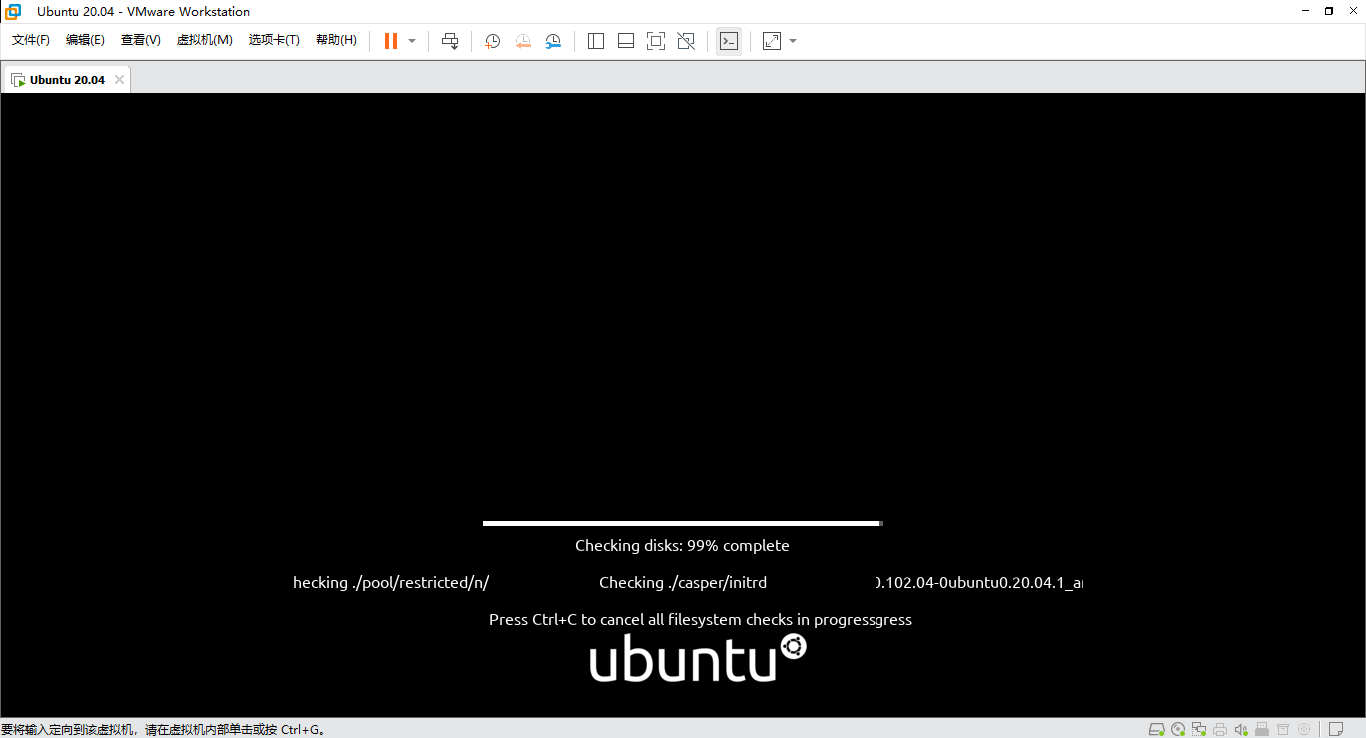Click the Ctrl+G hint in the status bar
The width and height of the screenshot is (1366, 738).
tap(303, 730)
